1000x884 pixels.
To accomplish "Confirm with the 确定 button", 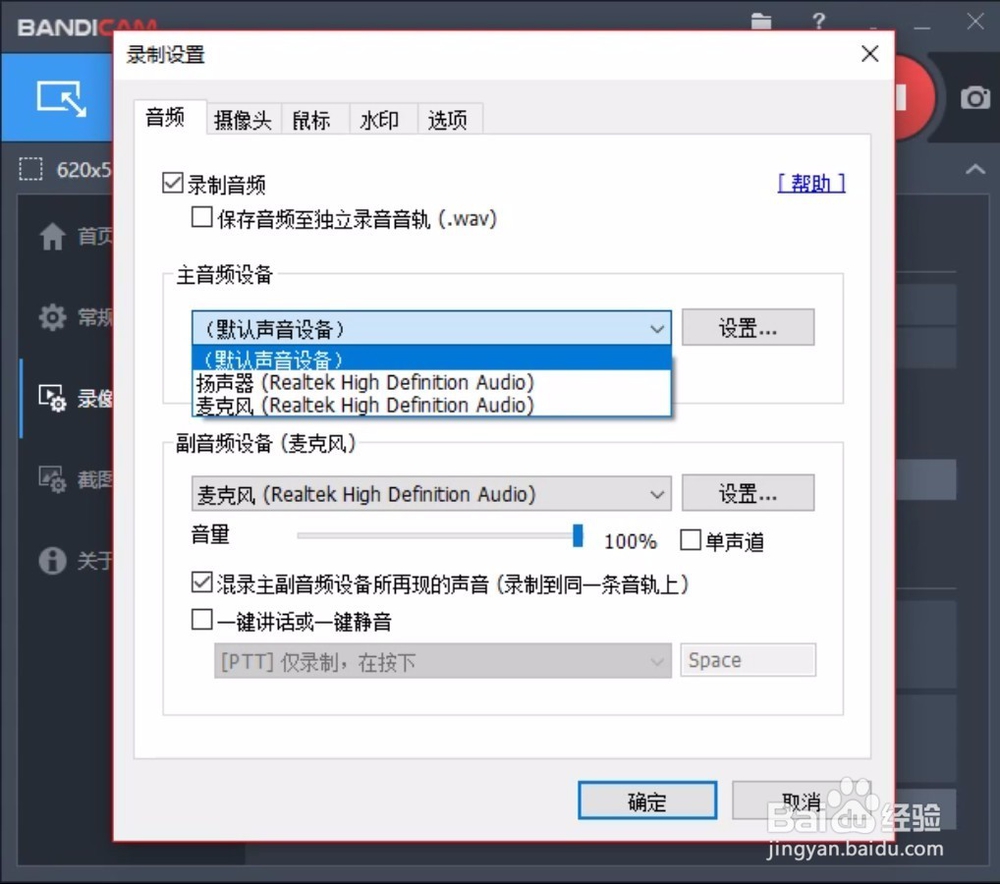I will pyautogui.click(x=647, y=801).
